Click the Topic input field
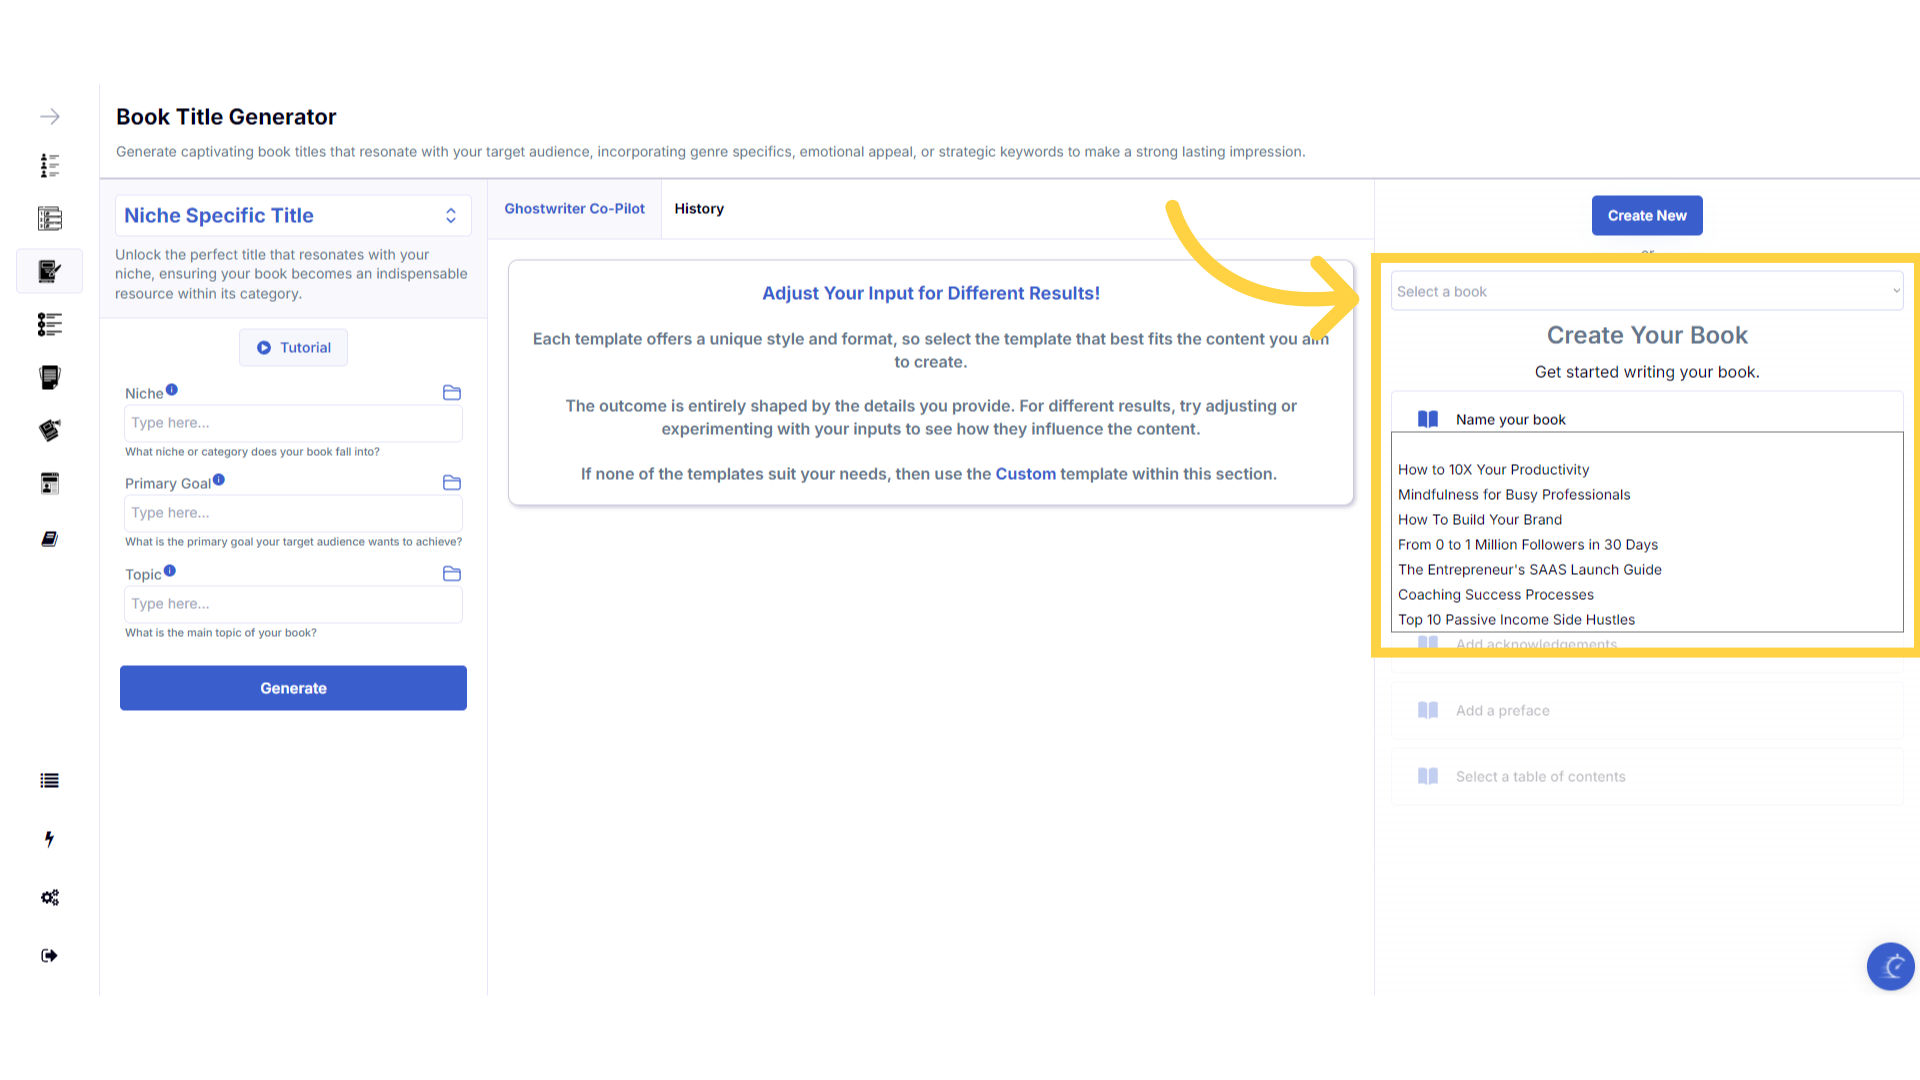This screenshot has width=1920, height=1080. (293, 604)
